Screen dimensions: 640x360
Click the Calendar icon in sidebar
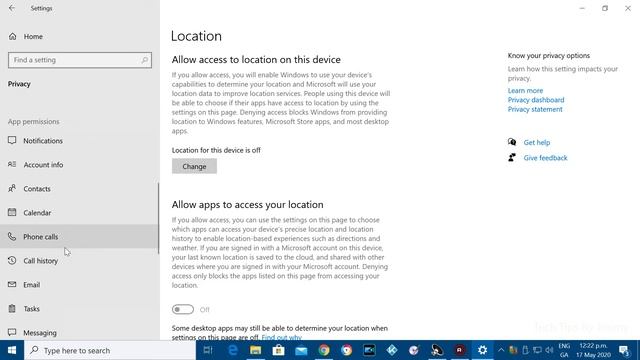[12, 212]
